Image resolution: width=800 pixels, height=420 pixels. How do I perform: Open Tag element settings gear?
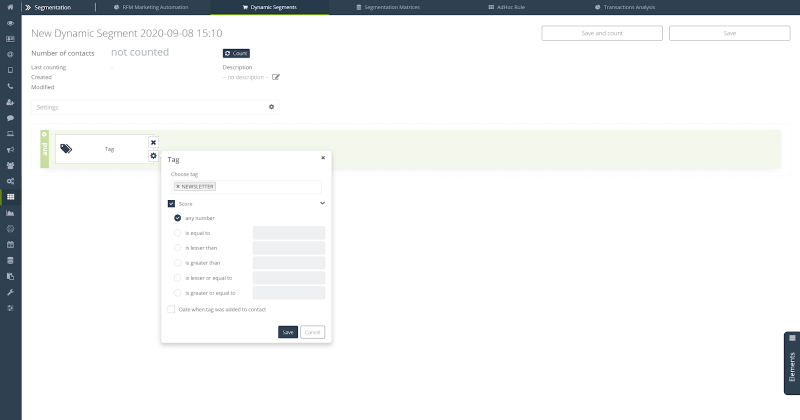click(153, 156)
